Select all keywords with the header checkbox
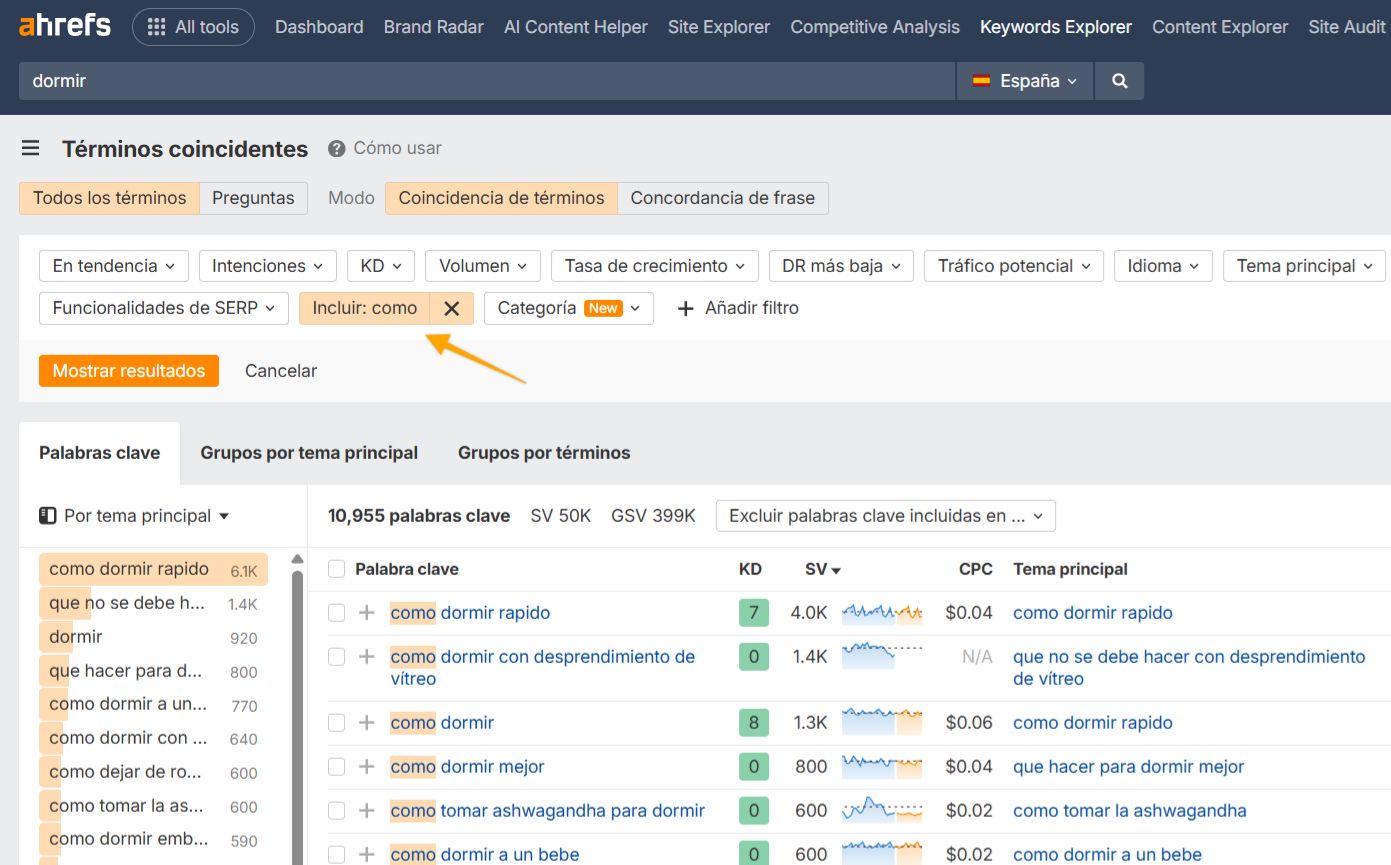Image resolution: width=1391 pixels, height=865 pixels. tap(336, 569)
